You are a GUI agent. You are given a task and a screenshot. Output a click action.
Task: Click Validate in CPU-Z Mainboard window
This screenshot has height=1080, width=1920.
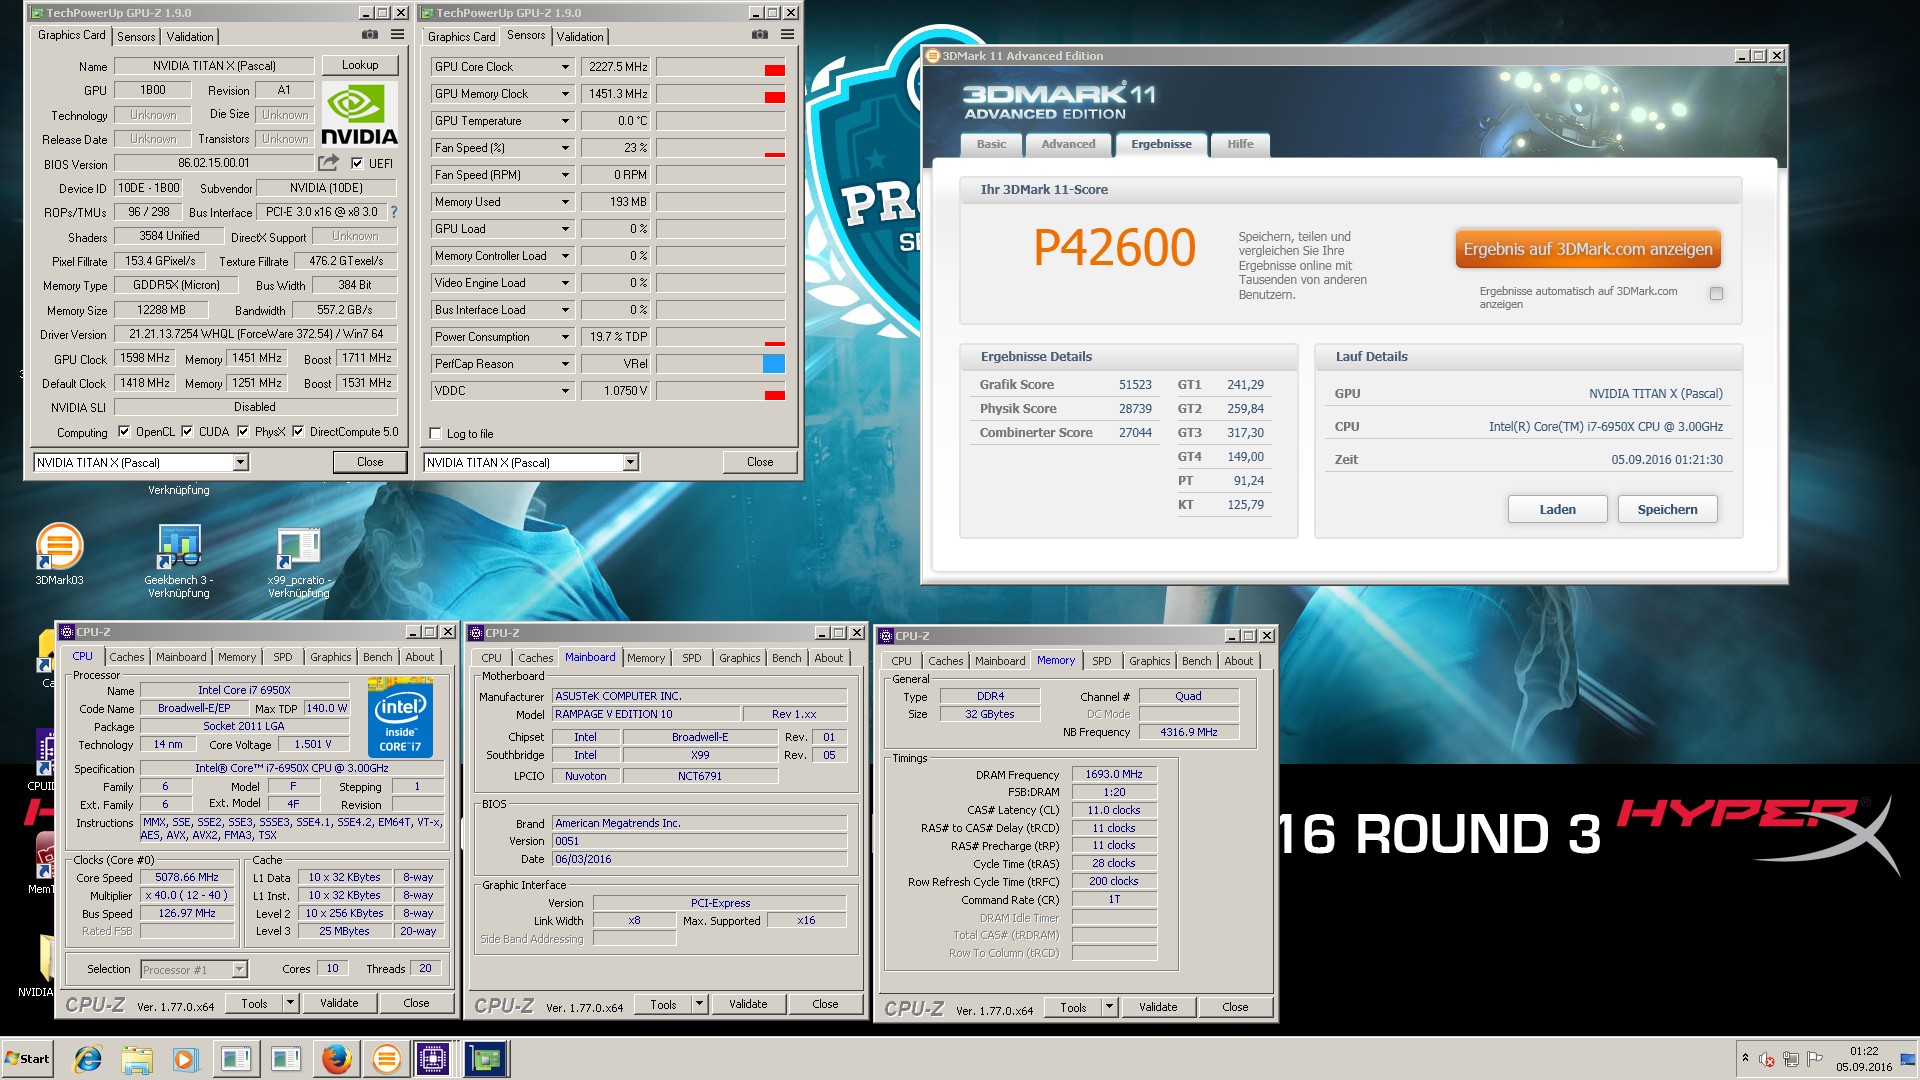click(748, 1004)
